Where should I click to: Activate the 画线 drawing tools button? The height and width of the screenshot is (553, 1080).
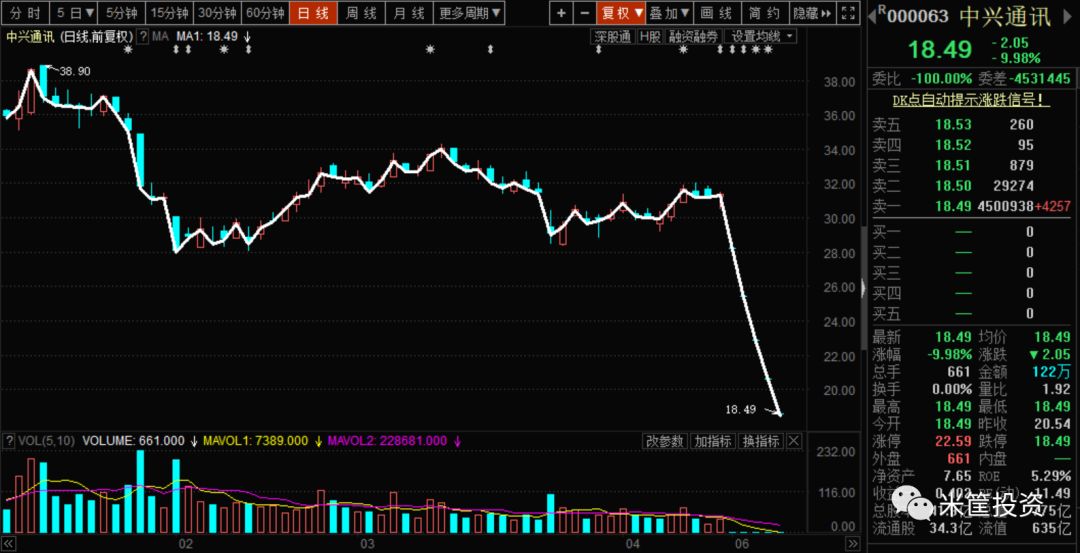[717, 12]
